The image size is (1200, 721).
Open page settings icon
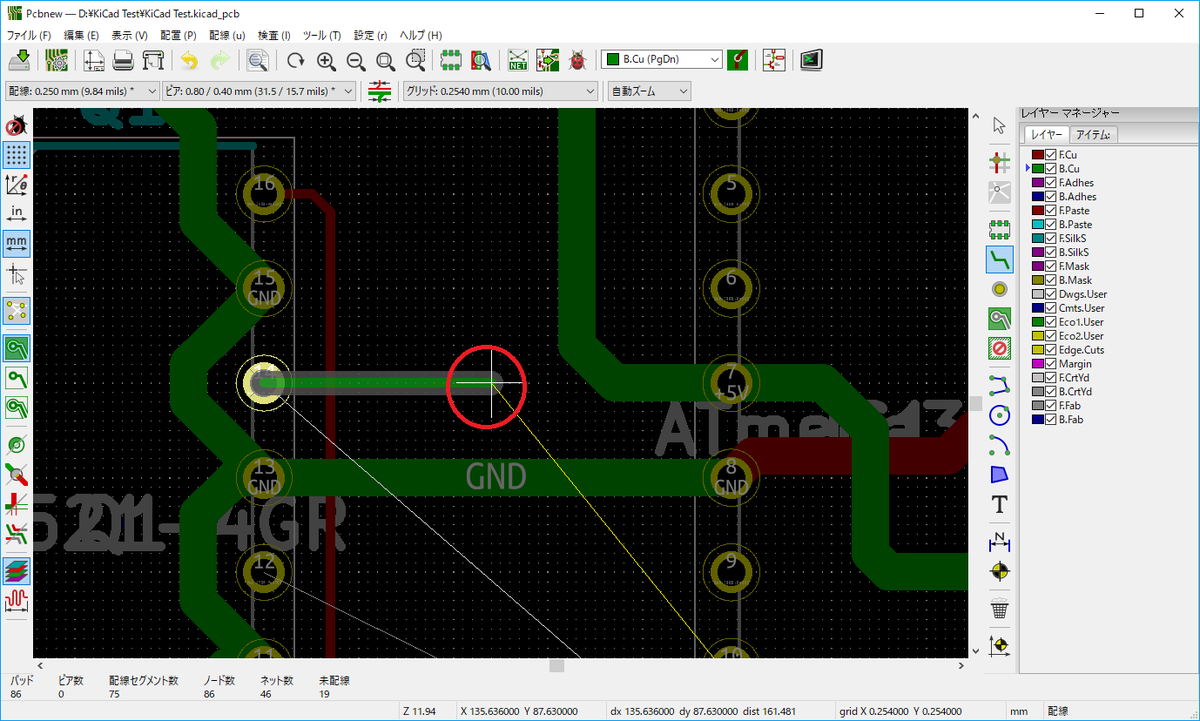pos(95,60)
